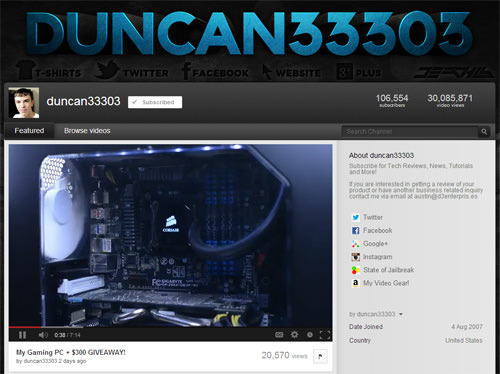Screen dimensions: 500x374
Task: Click the 'United States' country value
Action: click(464, 340)
